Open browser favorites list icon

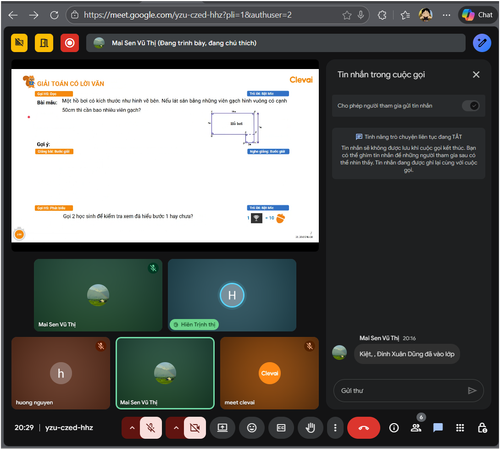point(405,15)
